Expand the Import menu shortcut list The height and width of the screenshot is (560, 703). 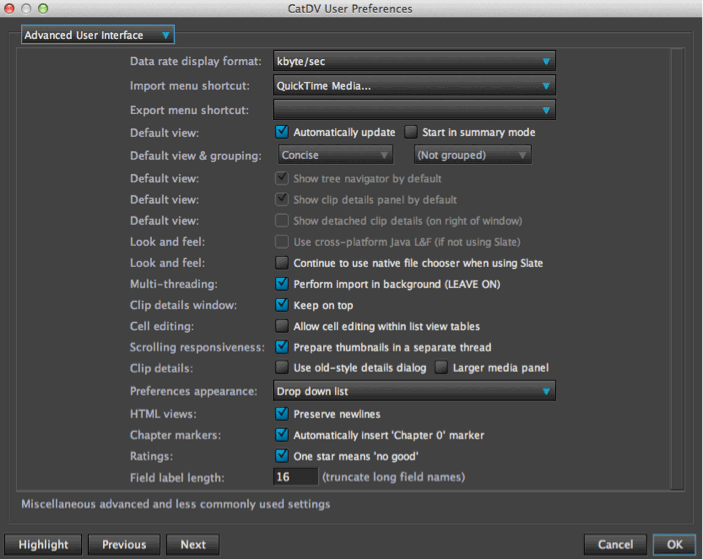(414, 85)
